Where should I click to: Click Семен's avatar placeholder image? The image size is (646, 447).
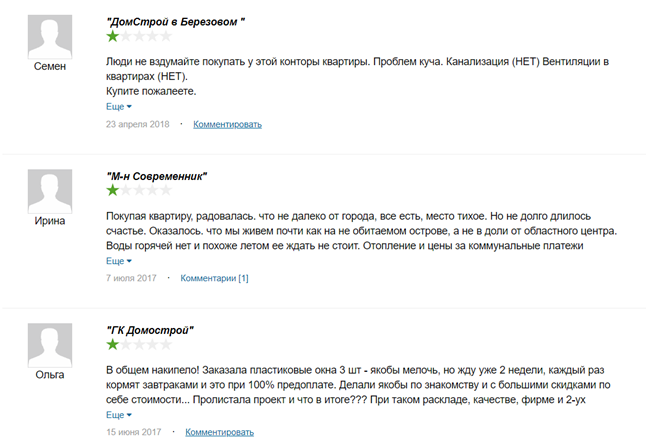point(50,37)
